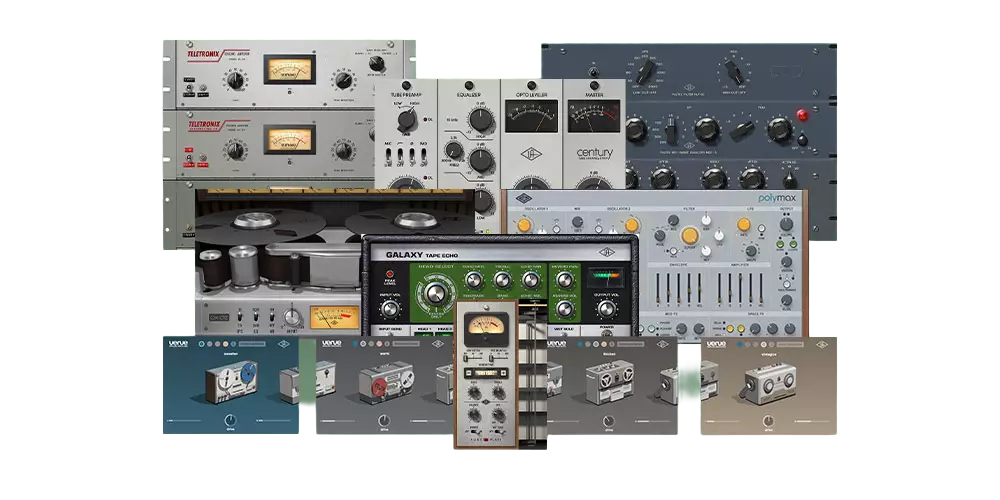Click the lower Teletronix gain knob
The image size is (1000, 500).
click(236, 150)
